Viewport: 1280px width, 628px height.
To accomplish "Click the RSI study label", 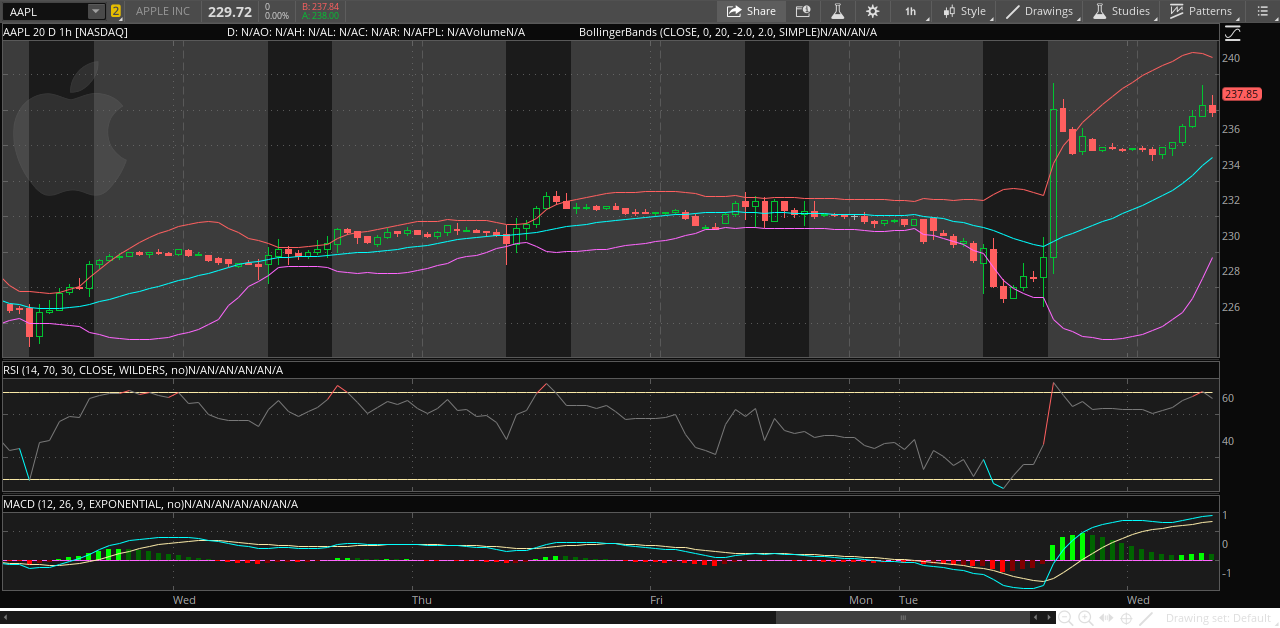I will click(x=143, y=370).
